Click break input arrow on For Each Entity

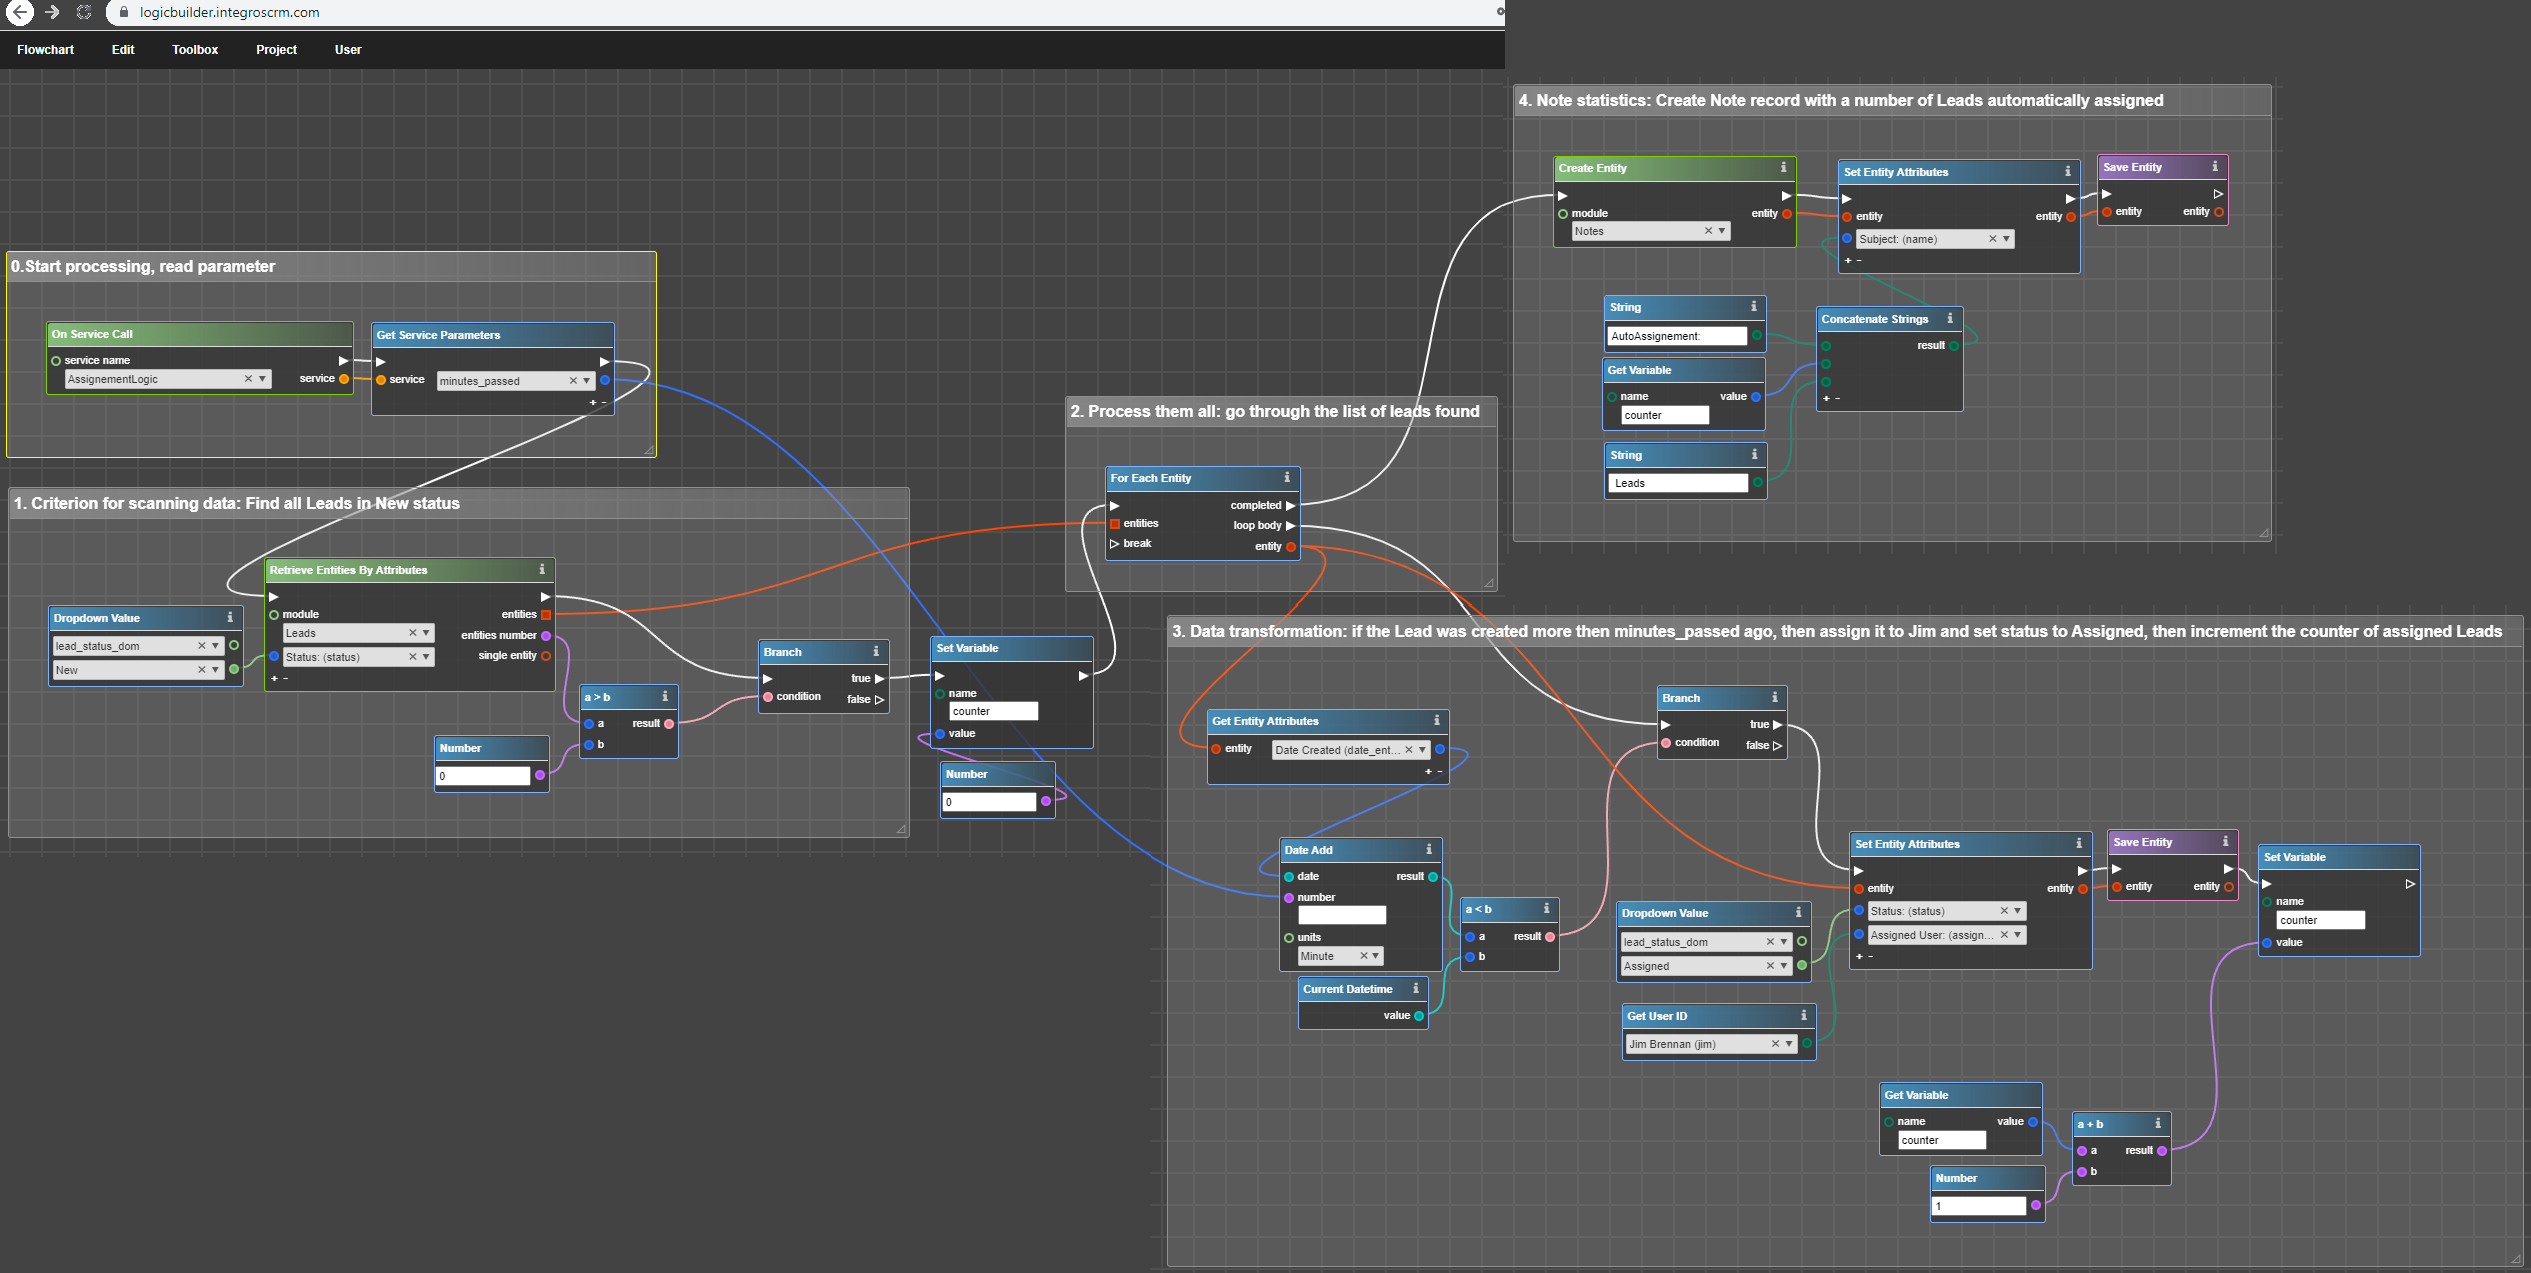[1114, 544]
